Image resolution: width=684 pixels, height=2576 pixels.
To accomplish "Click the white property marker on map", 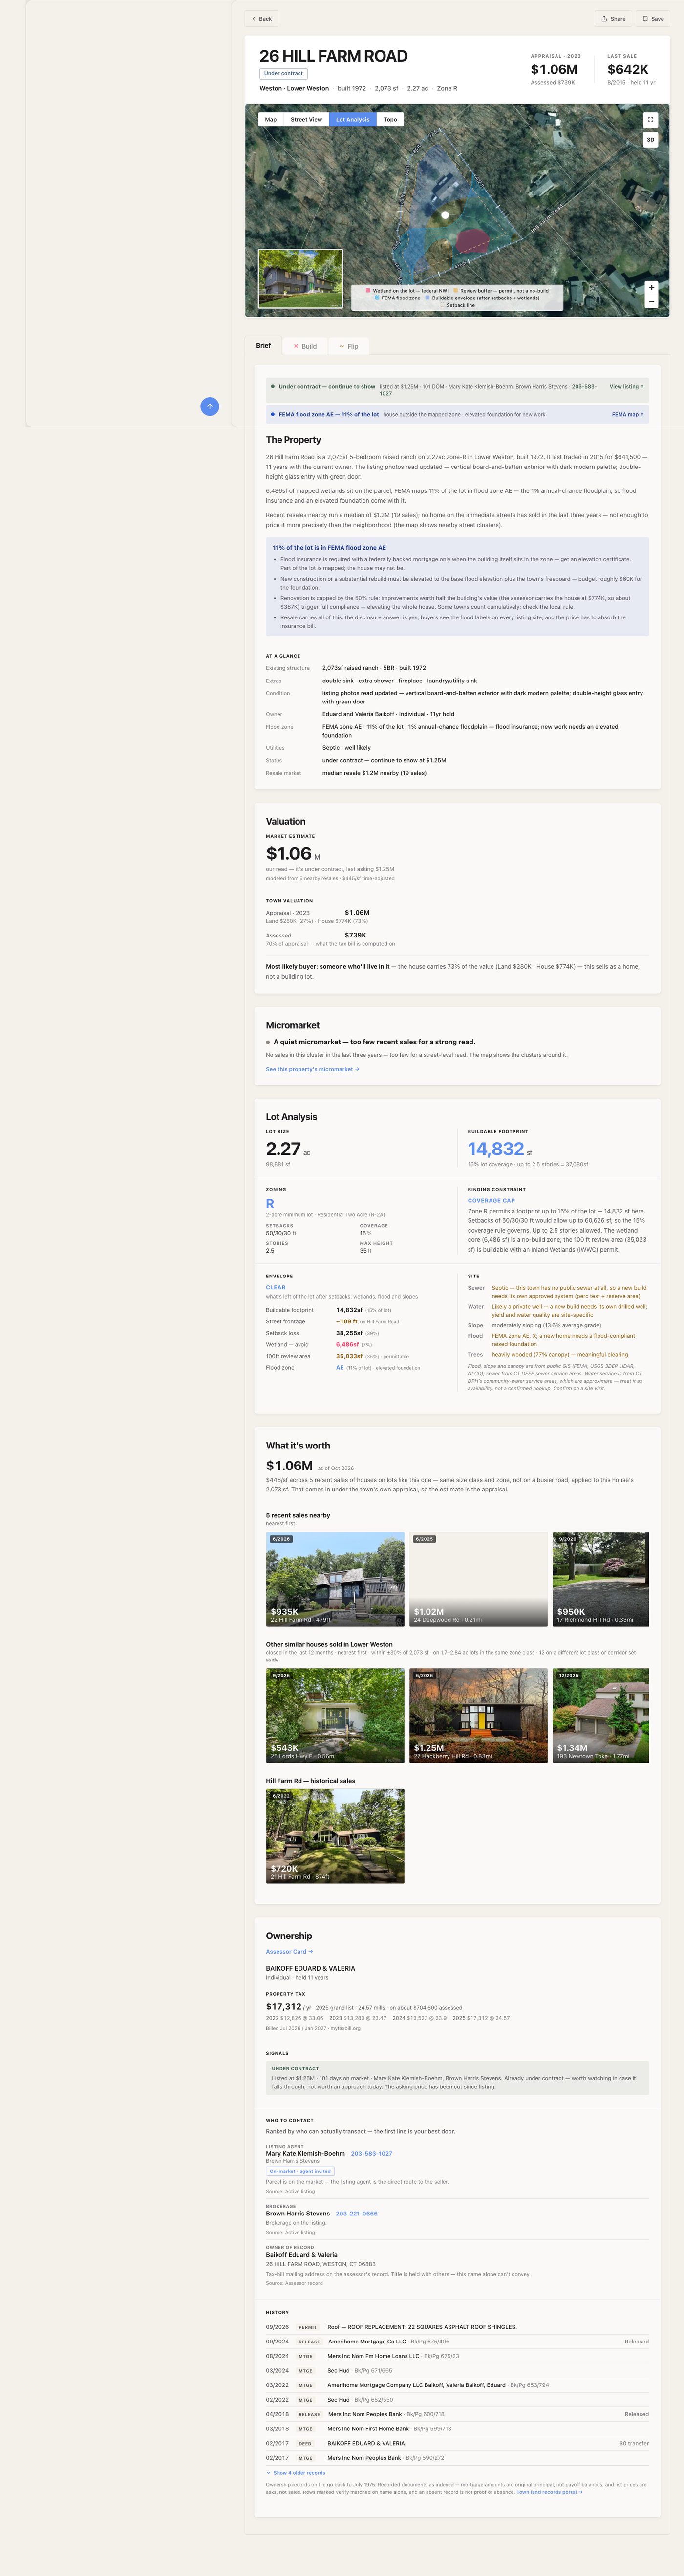I will (446, 214).
